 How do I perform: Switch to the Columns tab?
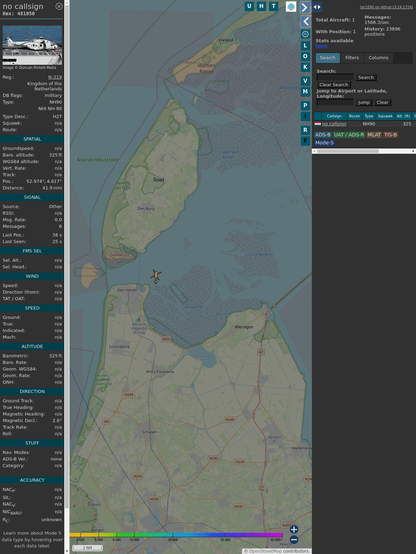[378, 58]
